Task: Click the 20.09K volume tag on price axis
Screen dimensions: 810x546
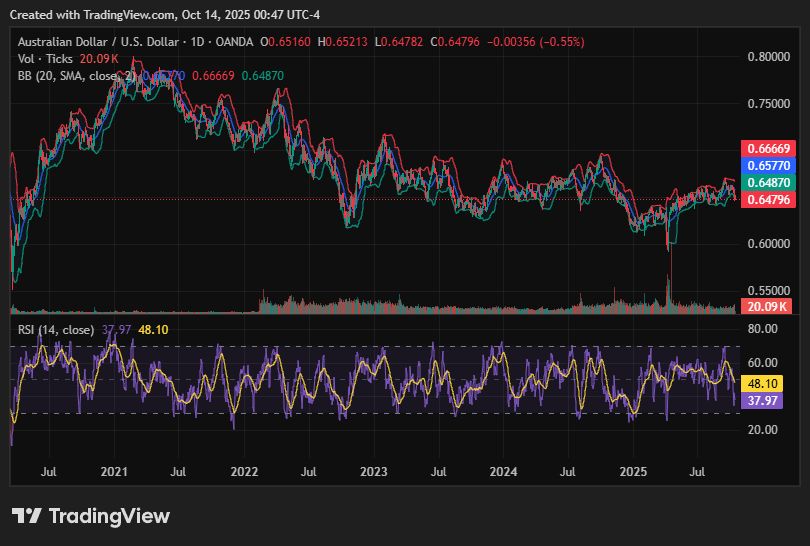Action: (x=767, y=306)
